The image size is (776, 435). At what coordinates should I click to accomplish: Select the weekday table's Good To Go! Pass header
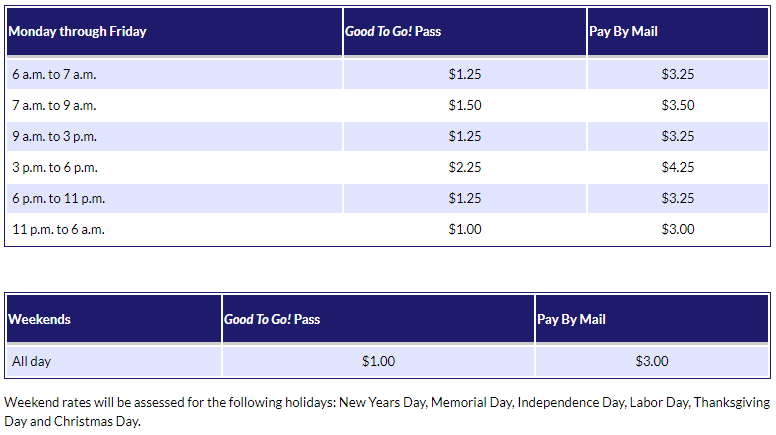[x=393, y=31]
